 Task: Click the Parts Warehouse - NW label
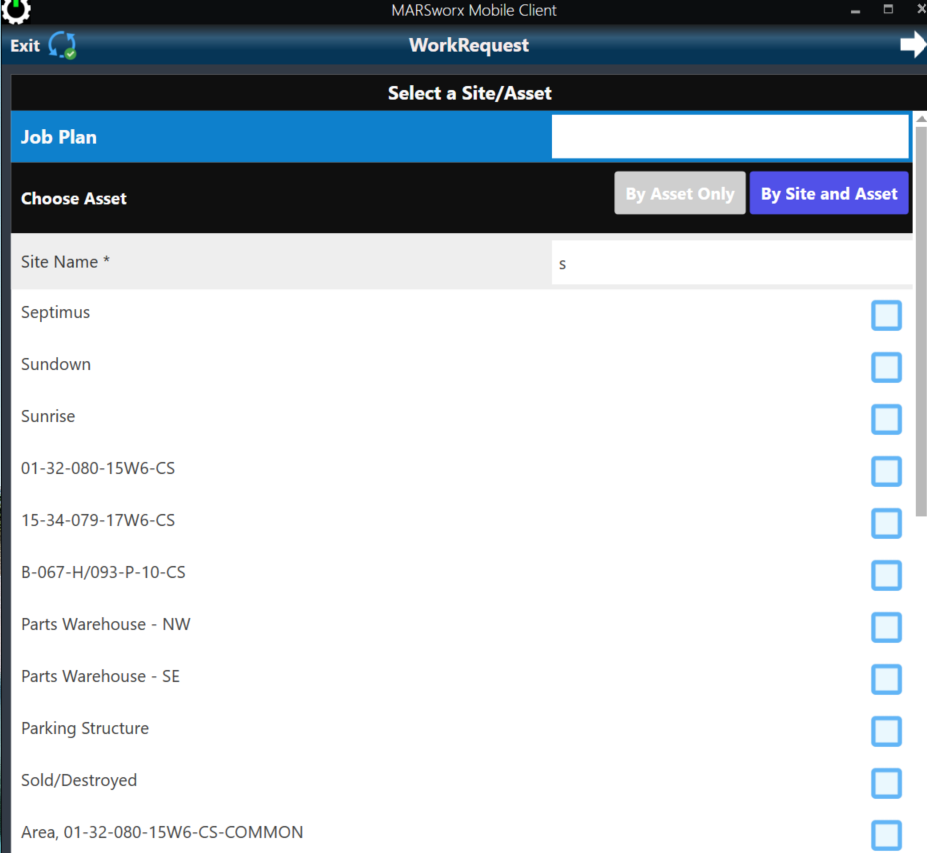106,624
